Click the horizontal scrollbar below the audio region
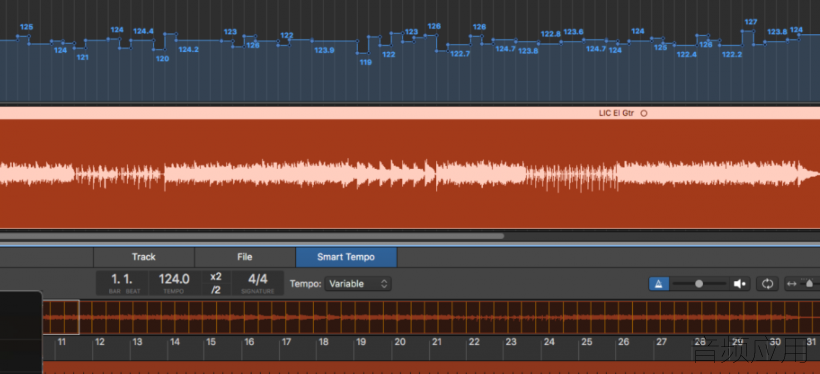Viewport: 820px width, 374px height. tap(252, 236)
